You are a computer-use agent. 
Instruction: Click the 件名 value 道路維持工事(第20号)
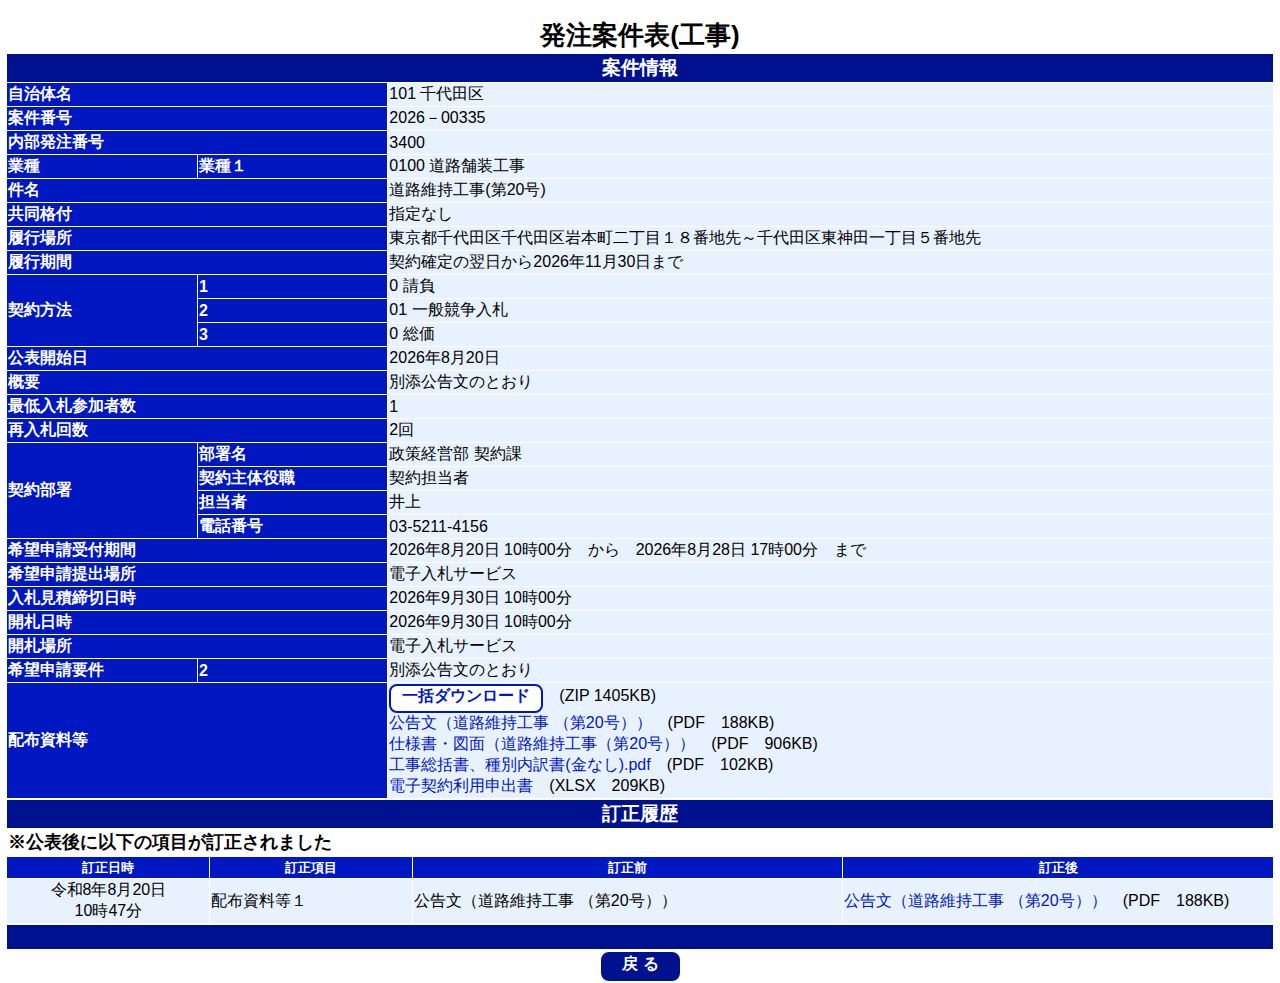point(467,190)
